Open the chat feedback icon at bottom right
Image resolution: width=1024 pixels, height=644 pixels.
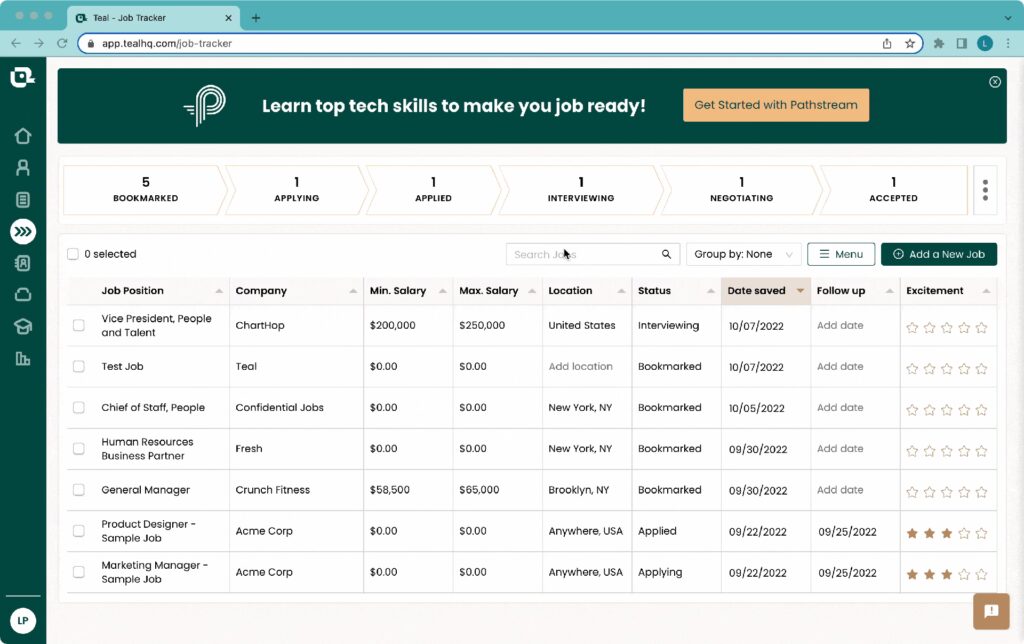(x=991, y=611)
